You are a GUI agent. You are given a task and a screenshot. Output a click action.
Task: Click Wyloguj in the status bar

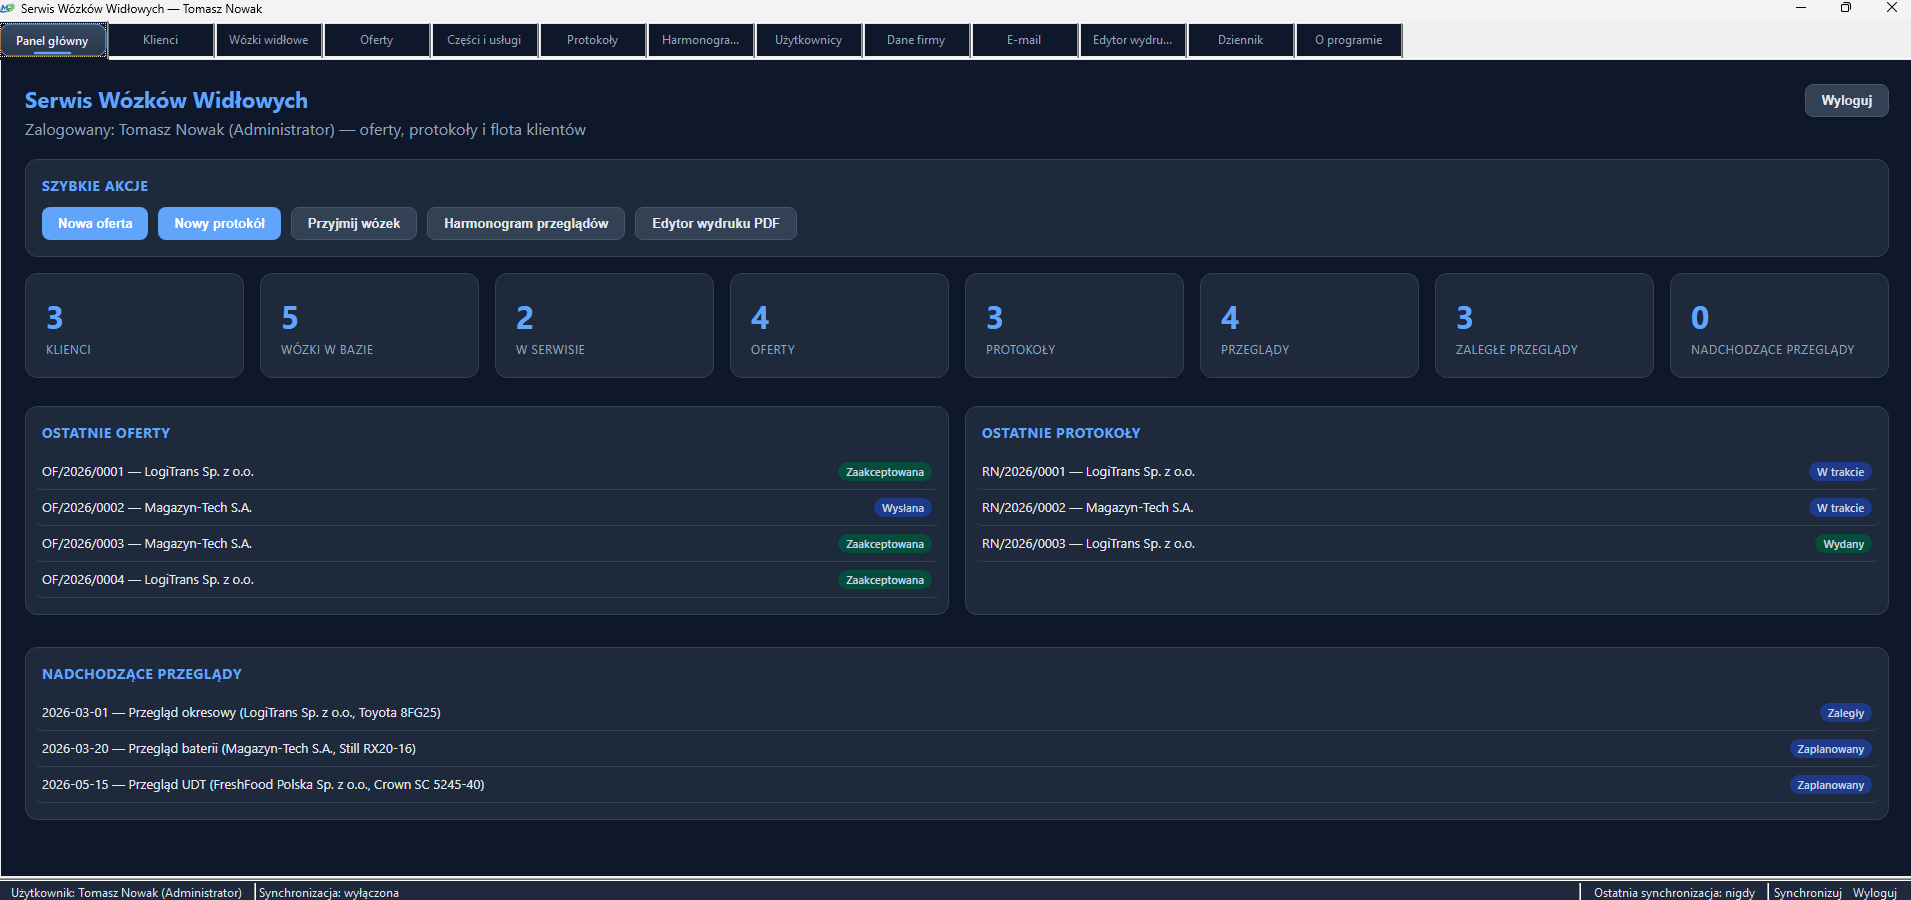click(x=1874, y=893)
